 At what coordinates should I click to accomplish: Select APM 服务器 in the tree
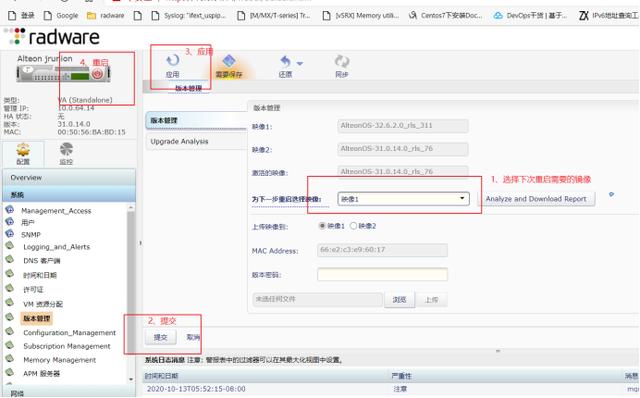click(x=41, y=374)
